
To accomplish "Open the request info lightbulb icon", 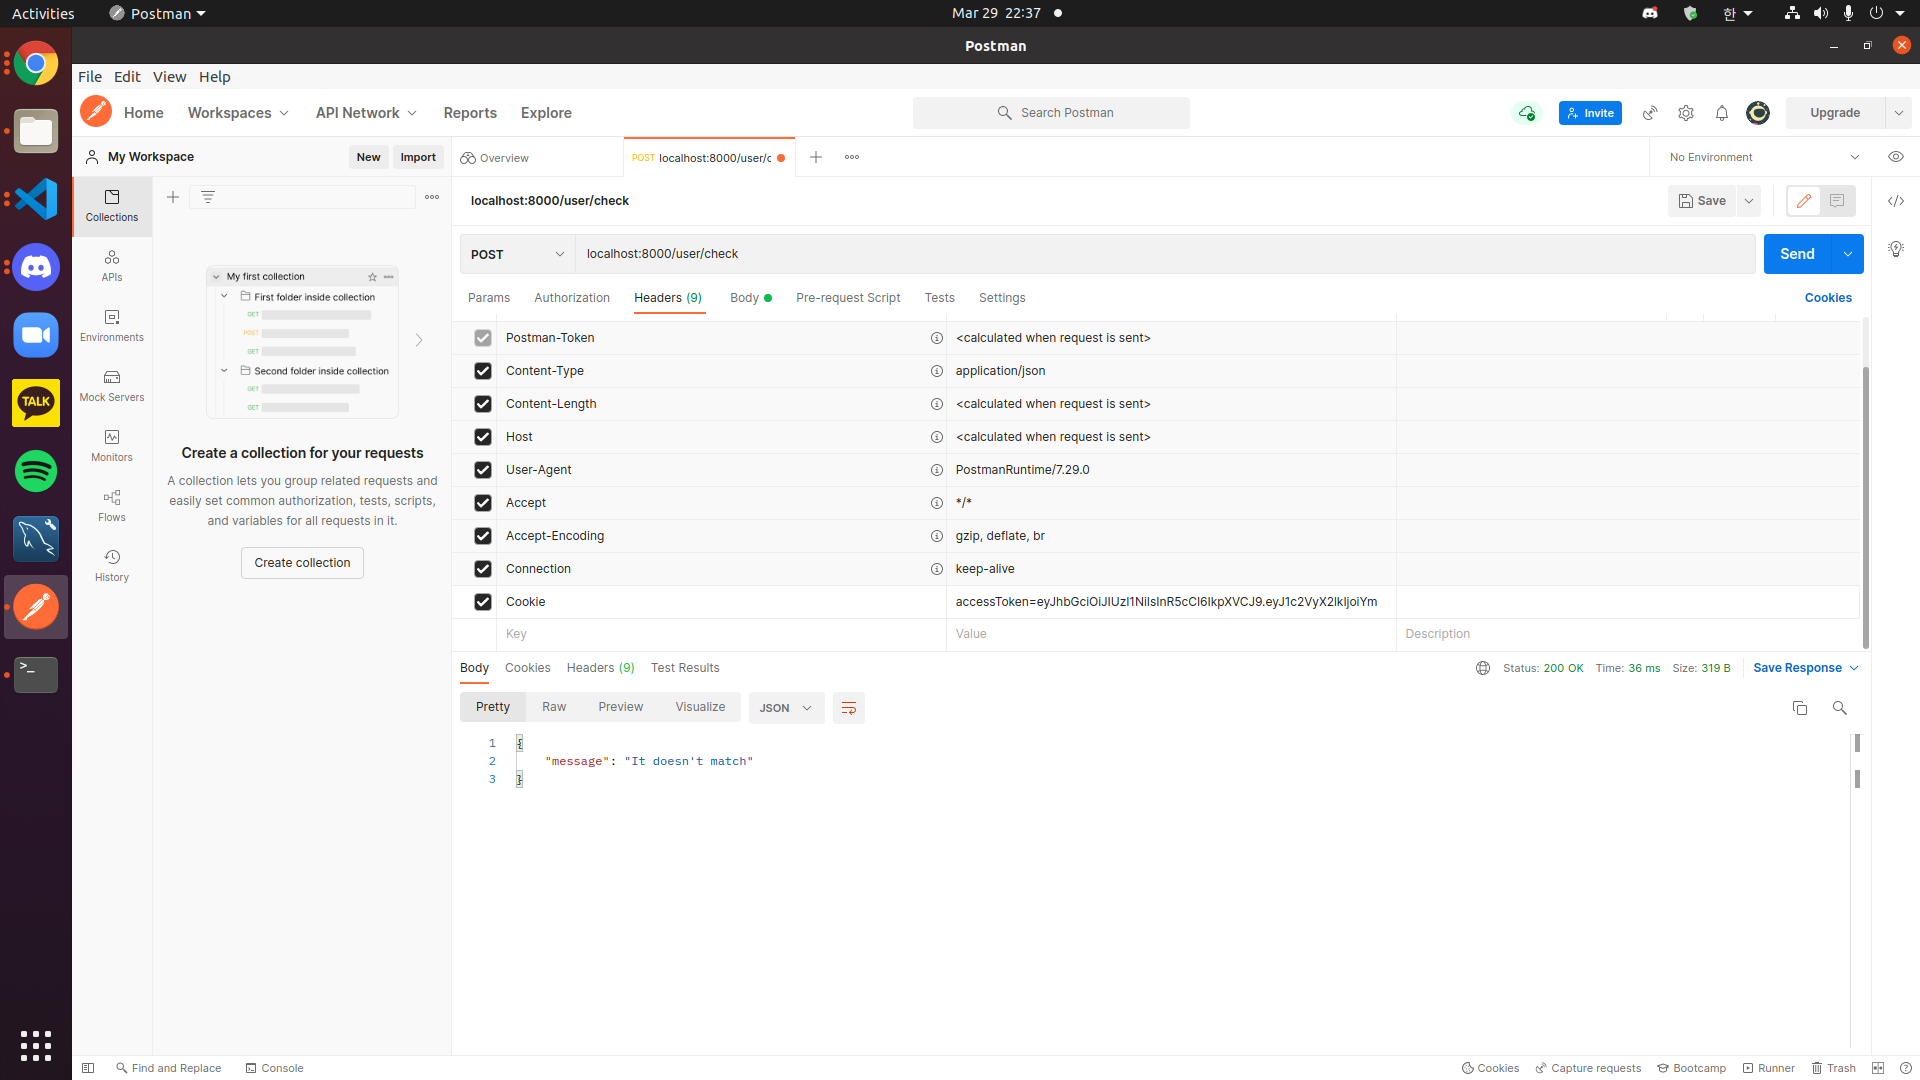I will pos(1896,249).
